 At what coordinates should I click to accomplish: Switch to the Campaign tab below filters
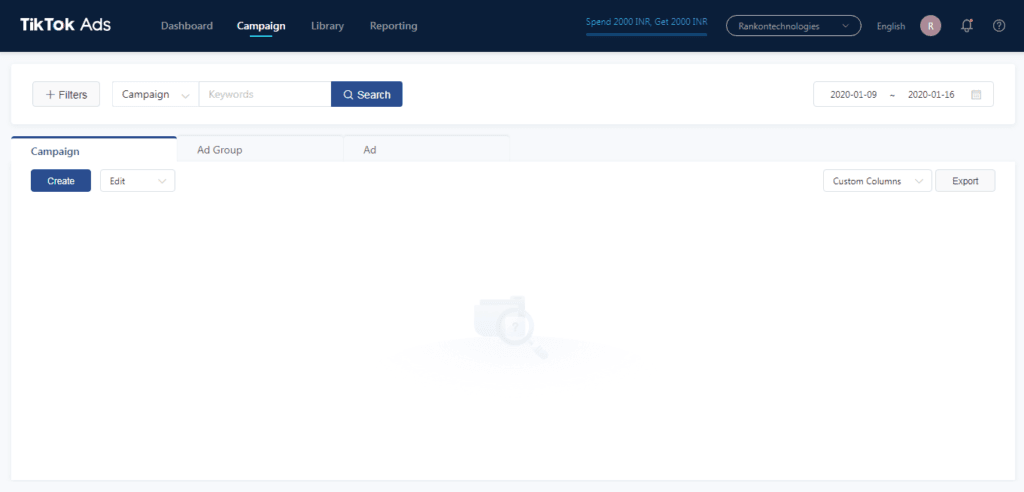coord(94,150)
